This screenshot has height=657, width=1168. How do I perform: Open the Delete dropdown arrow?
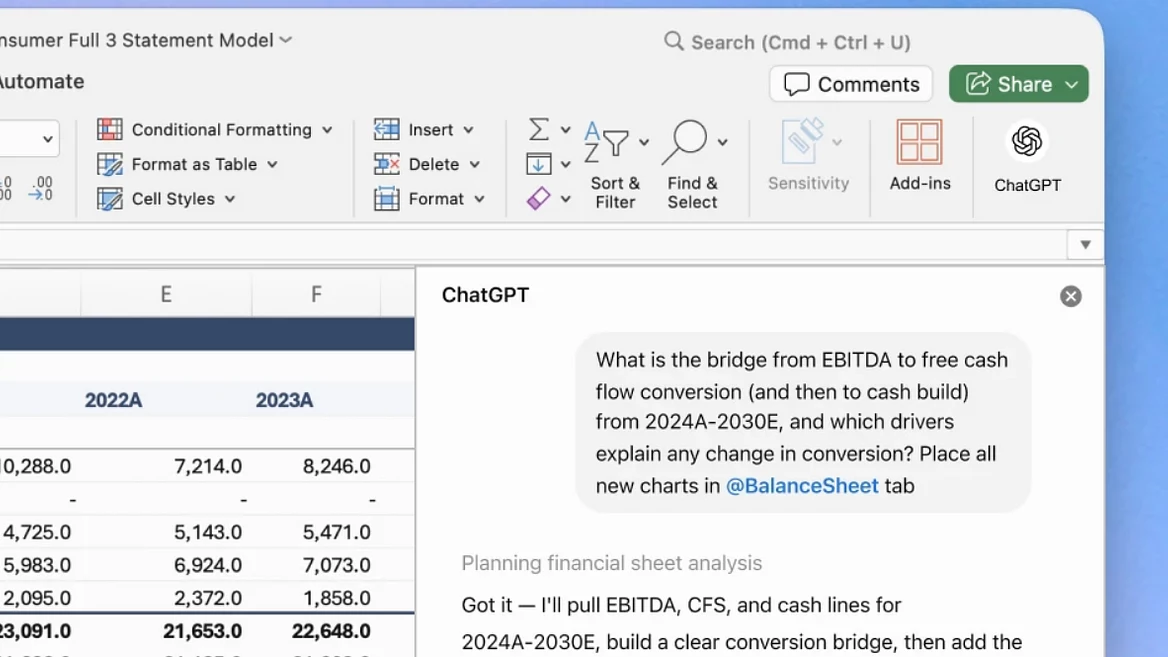[x=474, y=165]
